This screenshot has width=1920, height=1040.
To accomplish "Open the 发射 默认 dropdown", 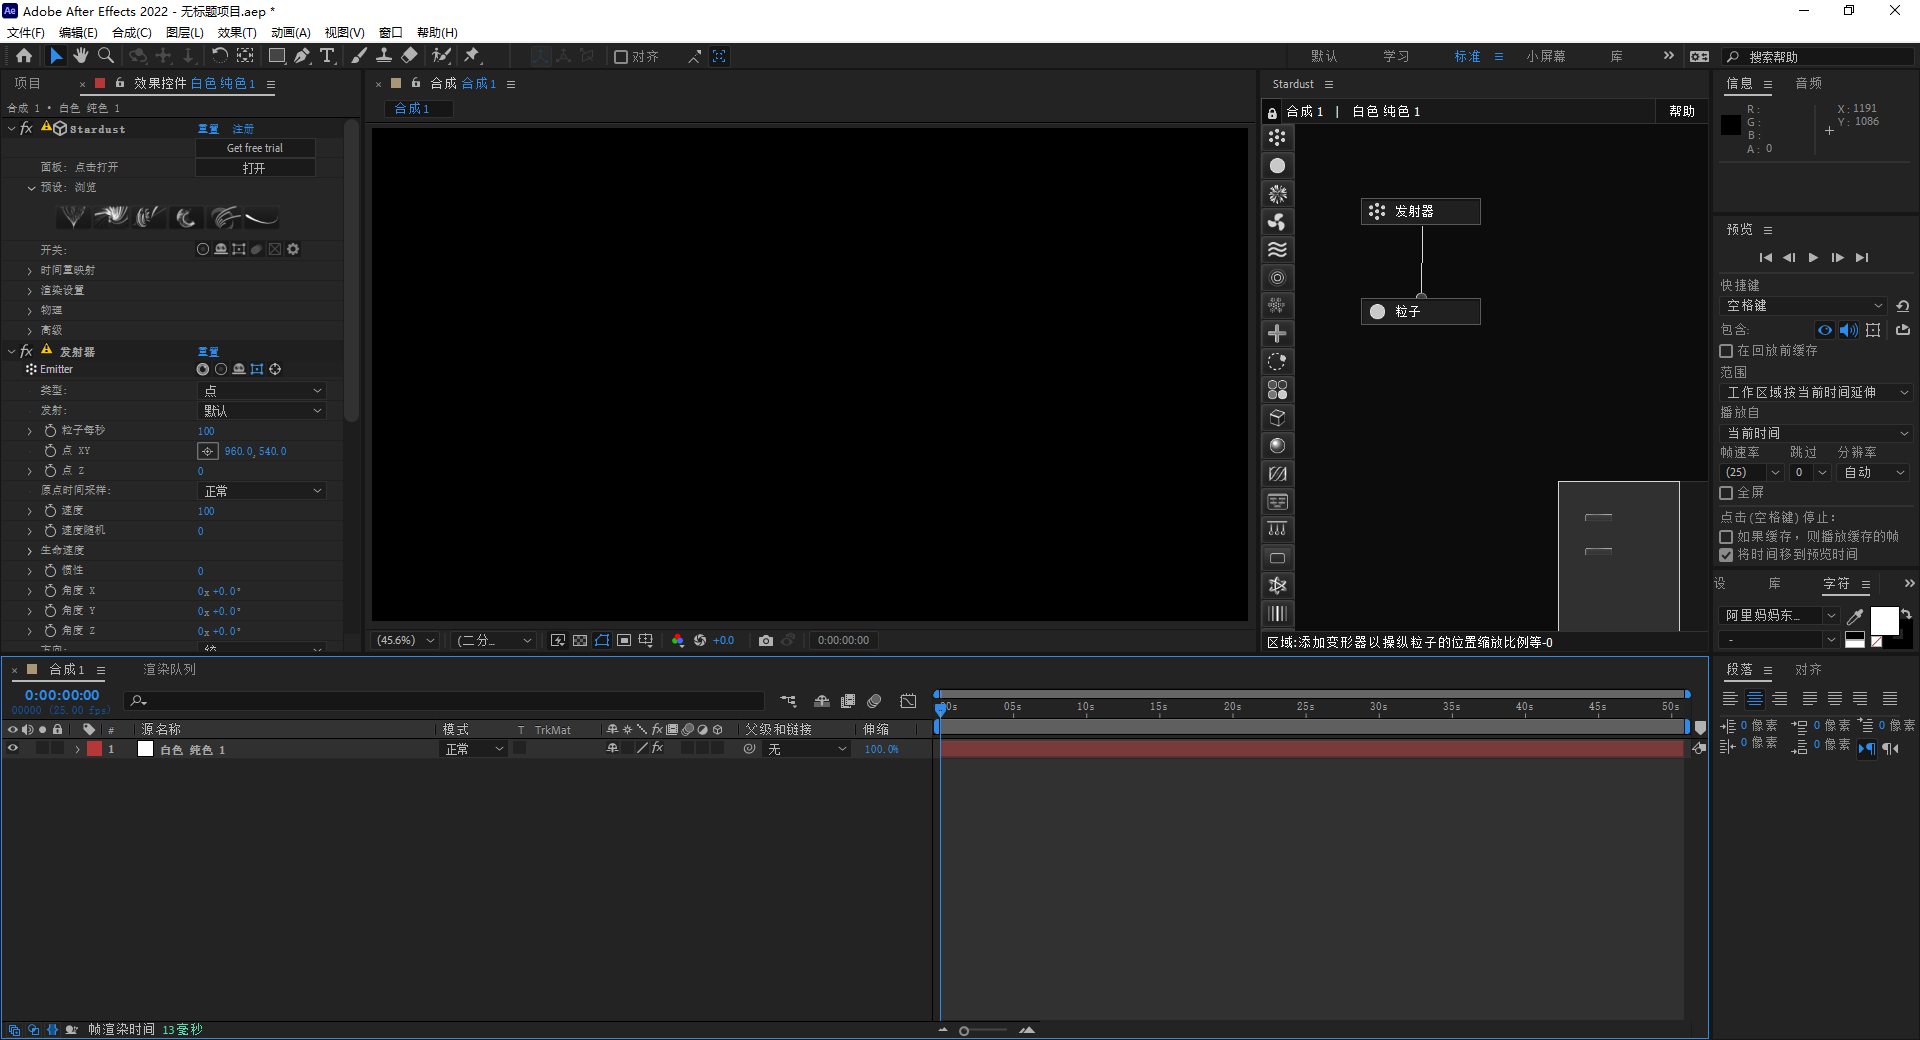I will pos(263,411).
